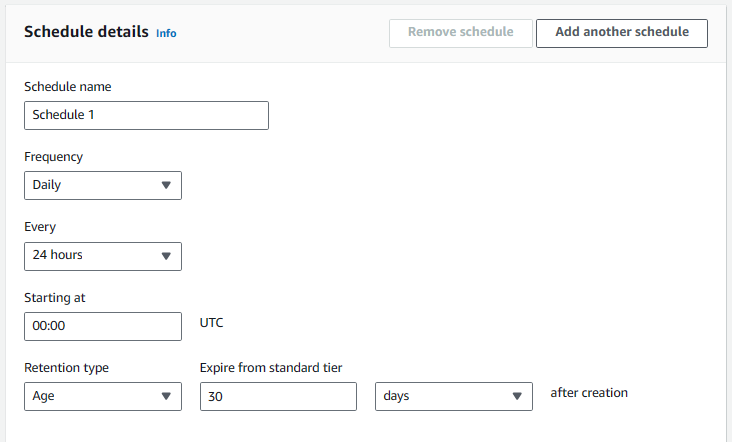Focus the Schedule name text field

[x=146, y=115]
